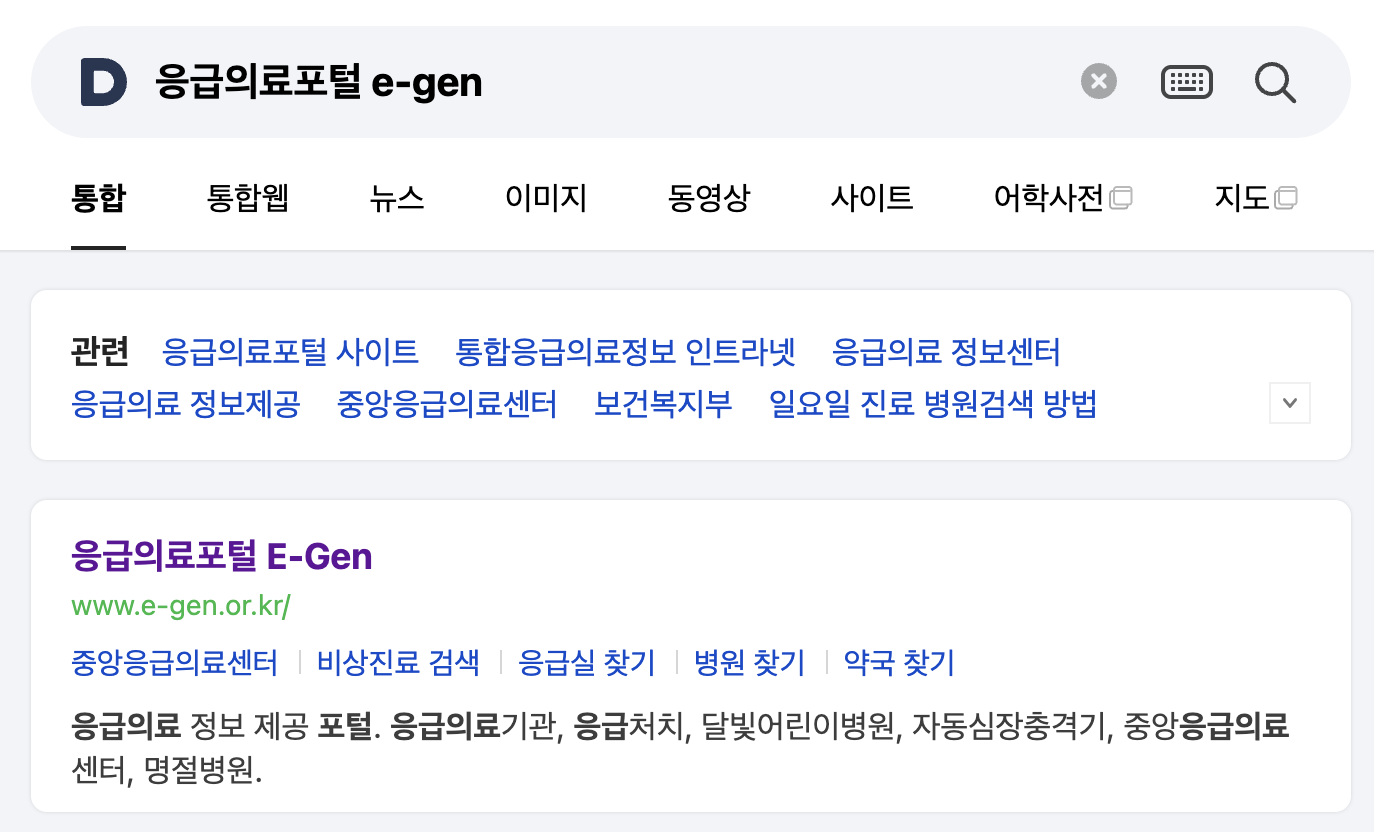Select the 사이트 tab
The width and height of the screenshot is (1374, 832).
[871, 198]
